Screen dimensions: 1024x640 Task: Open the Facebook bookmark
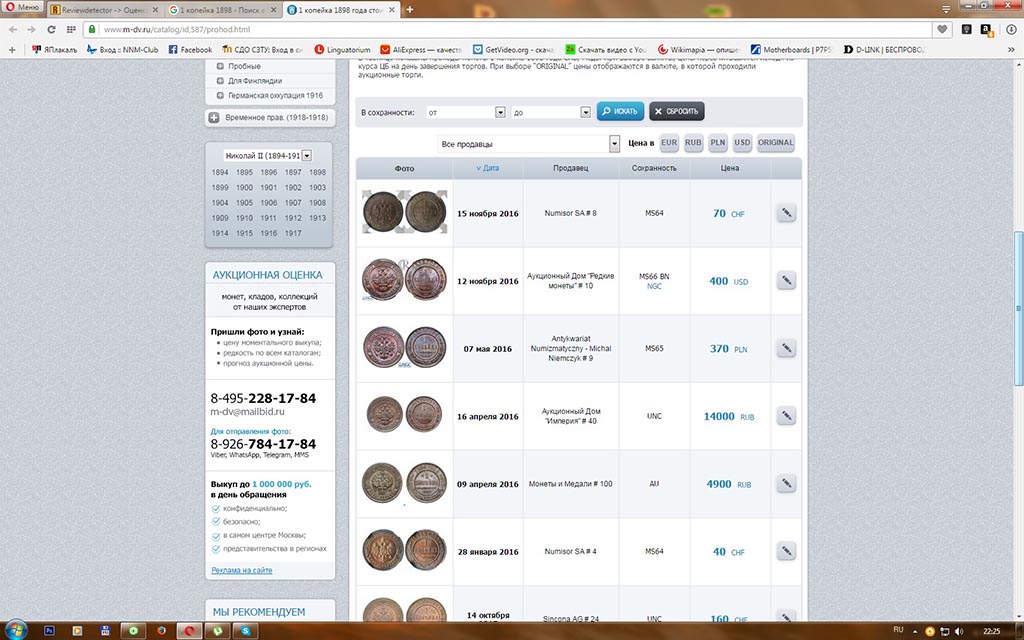coord(190,49)
